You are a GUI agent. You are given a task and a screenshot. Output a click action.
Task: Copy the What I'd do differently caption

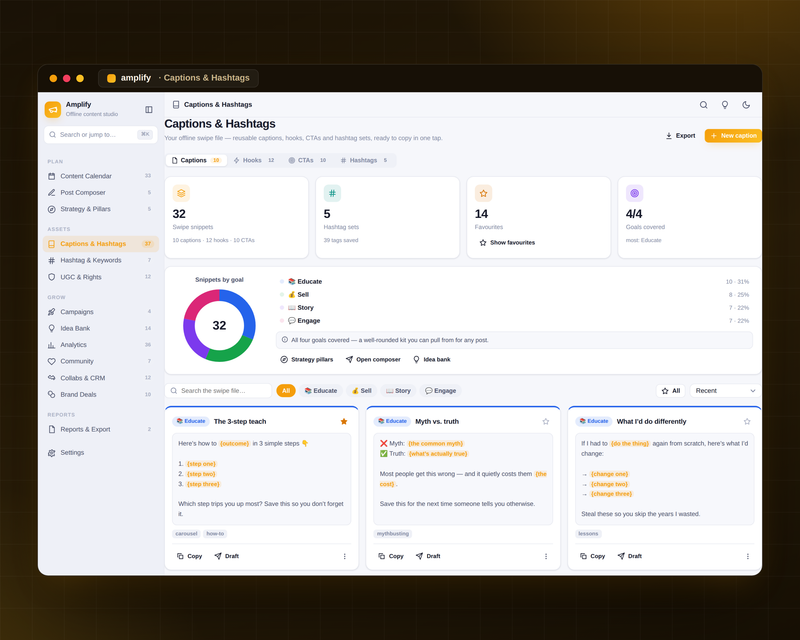click(x=592, y=556)
